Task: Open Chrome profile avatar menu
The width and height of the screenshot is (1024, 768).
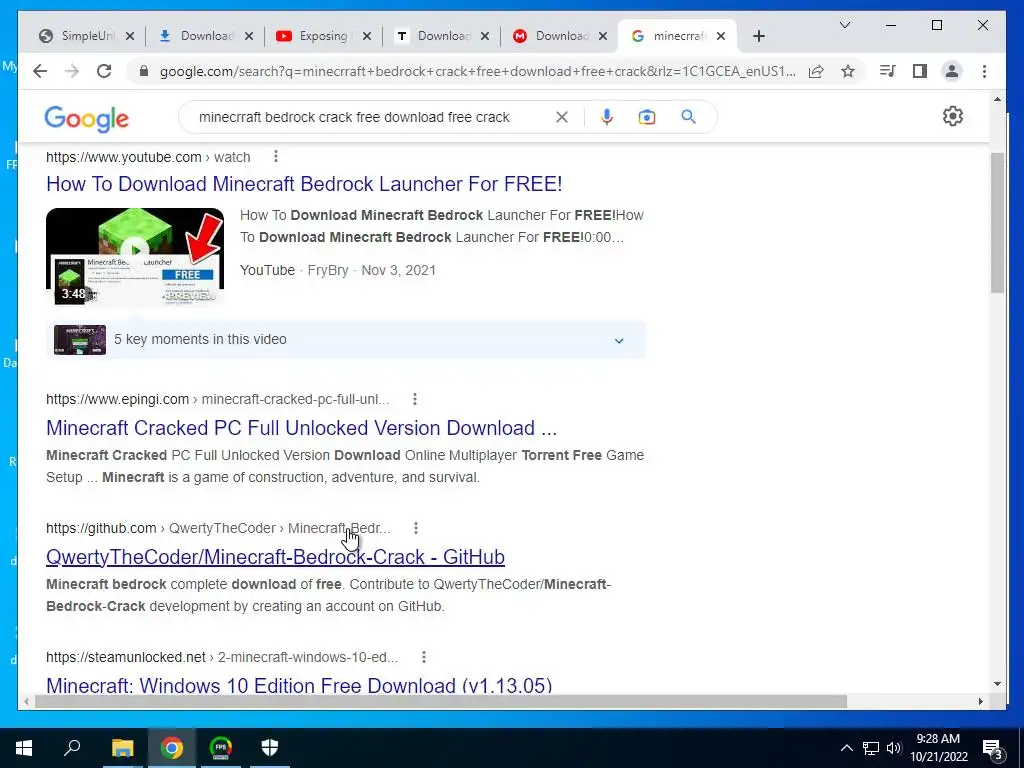Action: click(952, 71)
